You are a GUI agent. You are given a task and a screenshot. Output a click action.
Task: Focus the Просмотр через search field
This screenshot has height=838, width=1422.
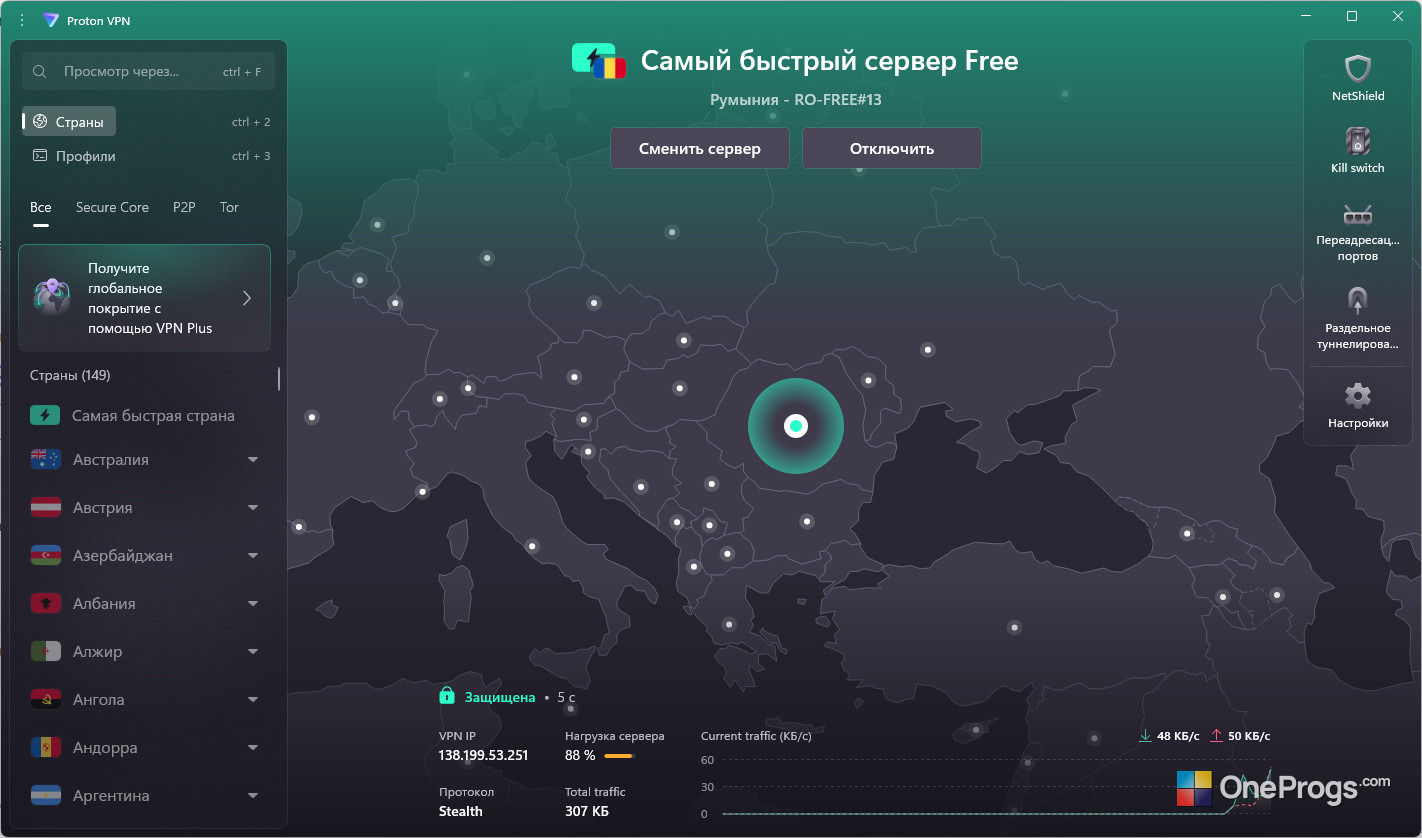148,72
